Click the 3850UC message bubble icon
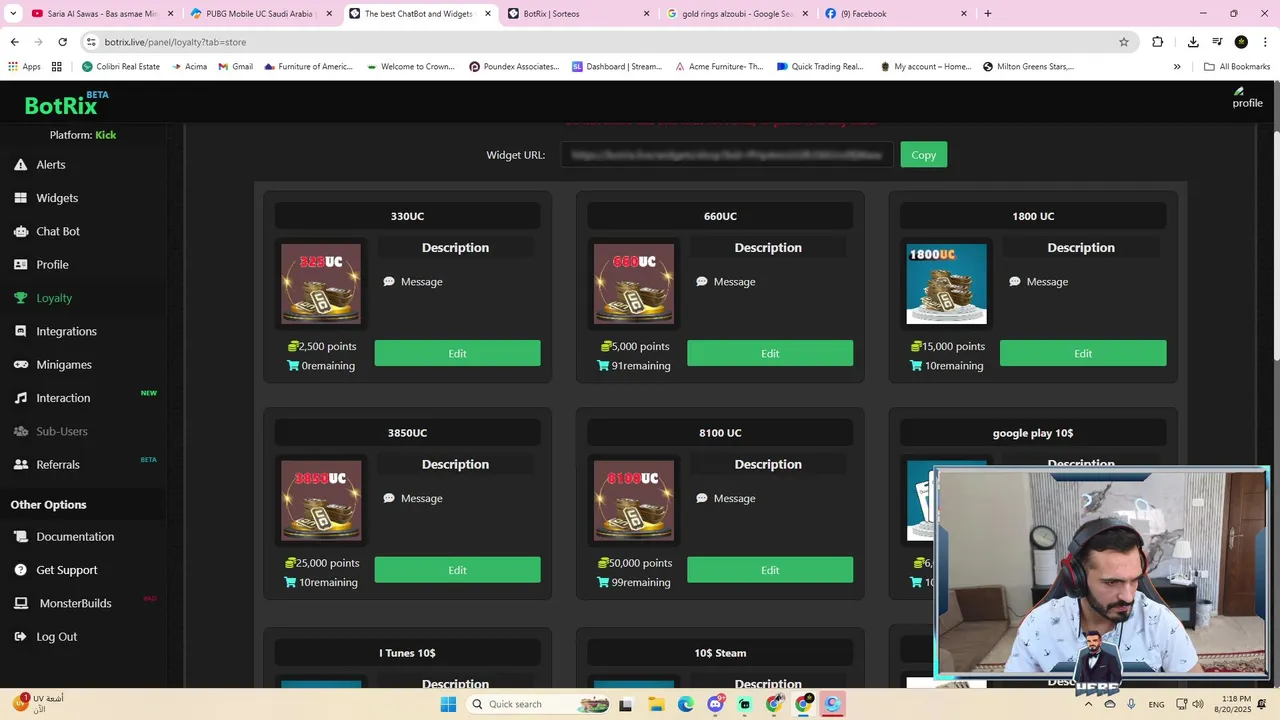1280x720 pixels. coord(389,498)
